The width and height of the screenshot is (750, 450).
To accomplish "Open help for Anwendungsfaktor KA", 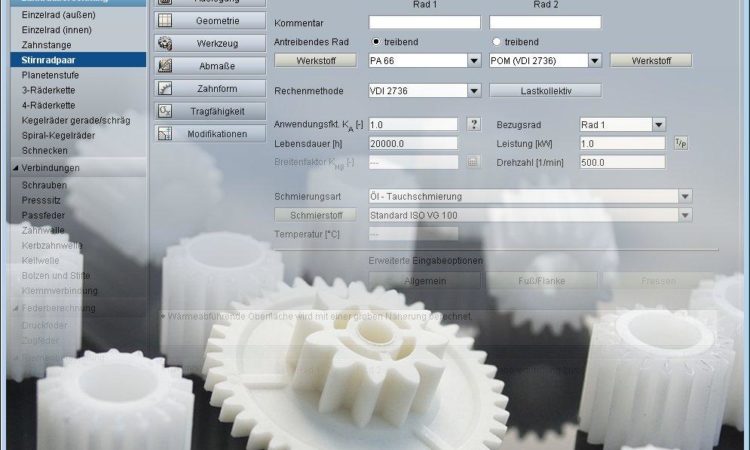I will coord(474,124).
